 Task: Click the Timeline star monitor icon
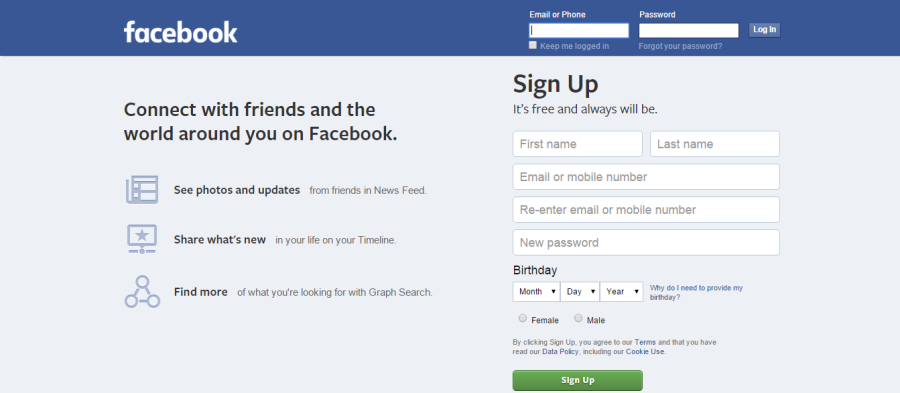[x=142, y=239]
